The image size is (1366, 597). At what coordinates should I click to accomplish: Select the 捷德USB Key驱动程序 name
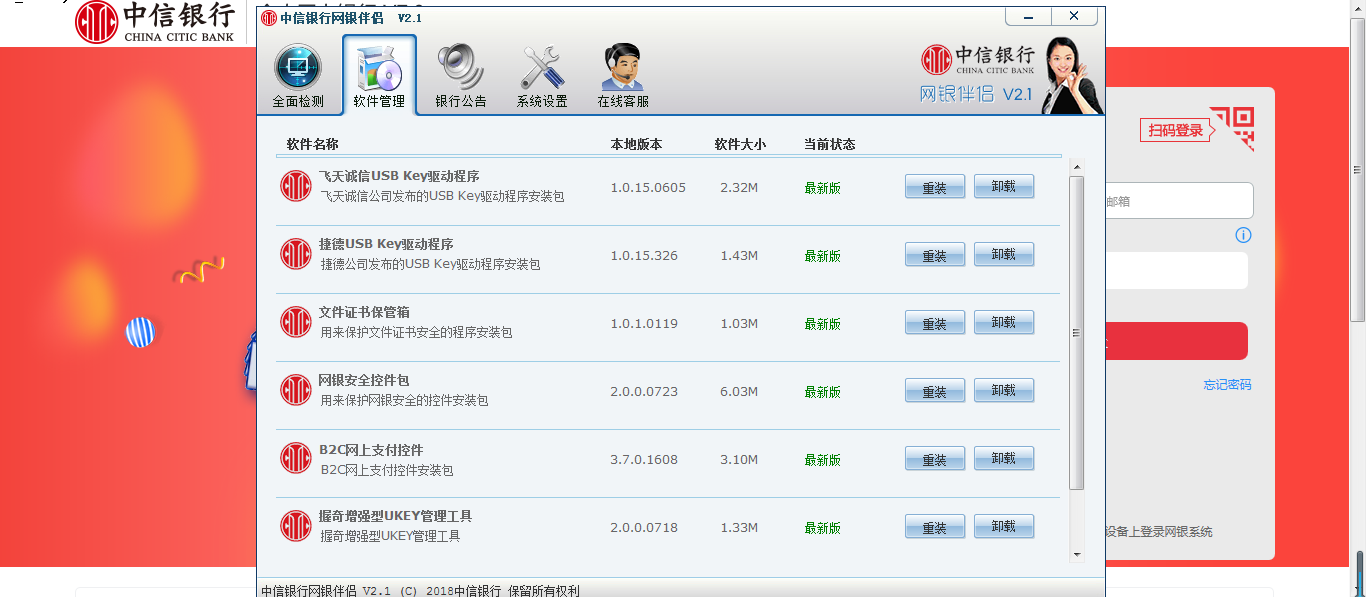click(386, 244)
